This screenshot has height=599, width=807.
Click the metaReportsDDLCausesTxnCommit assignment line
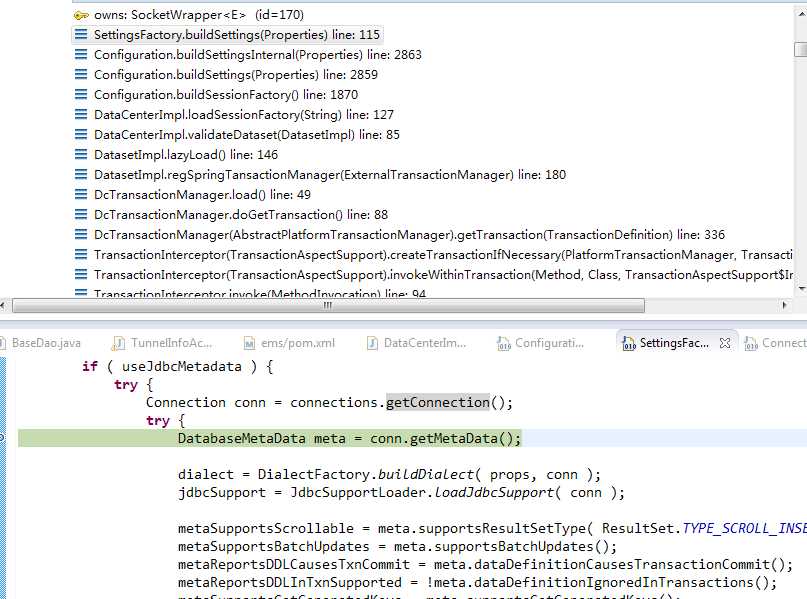point(485,565)
